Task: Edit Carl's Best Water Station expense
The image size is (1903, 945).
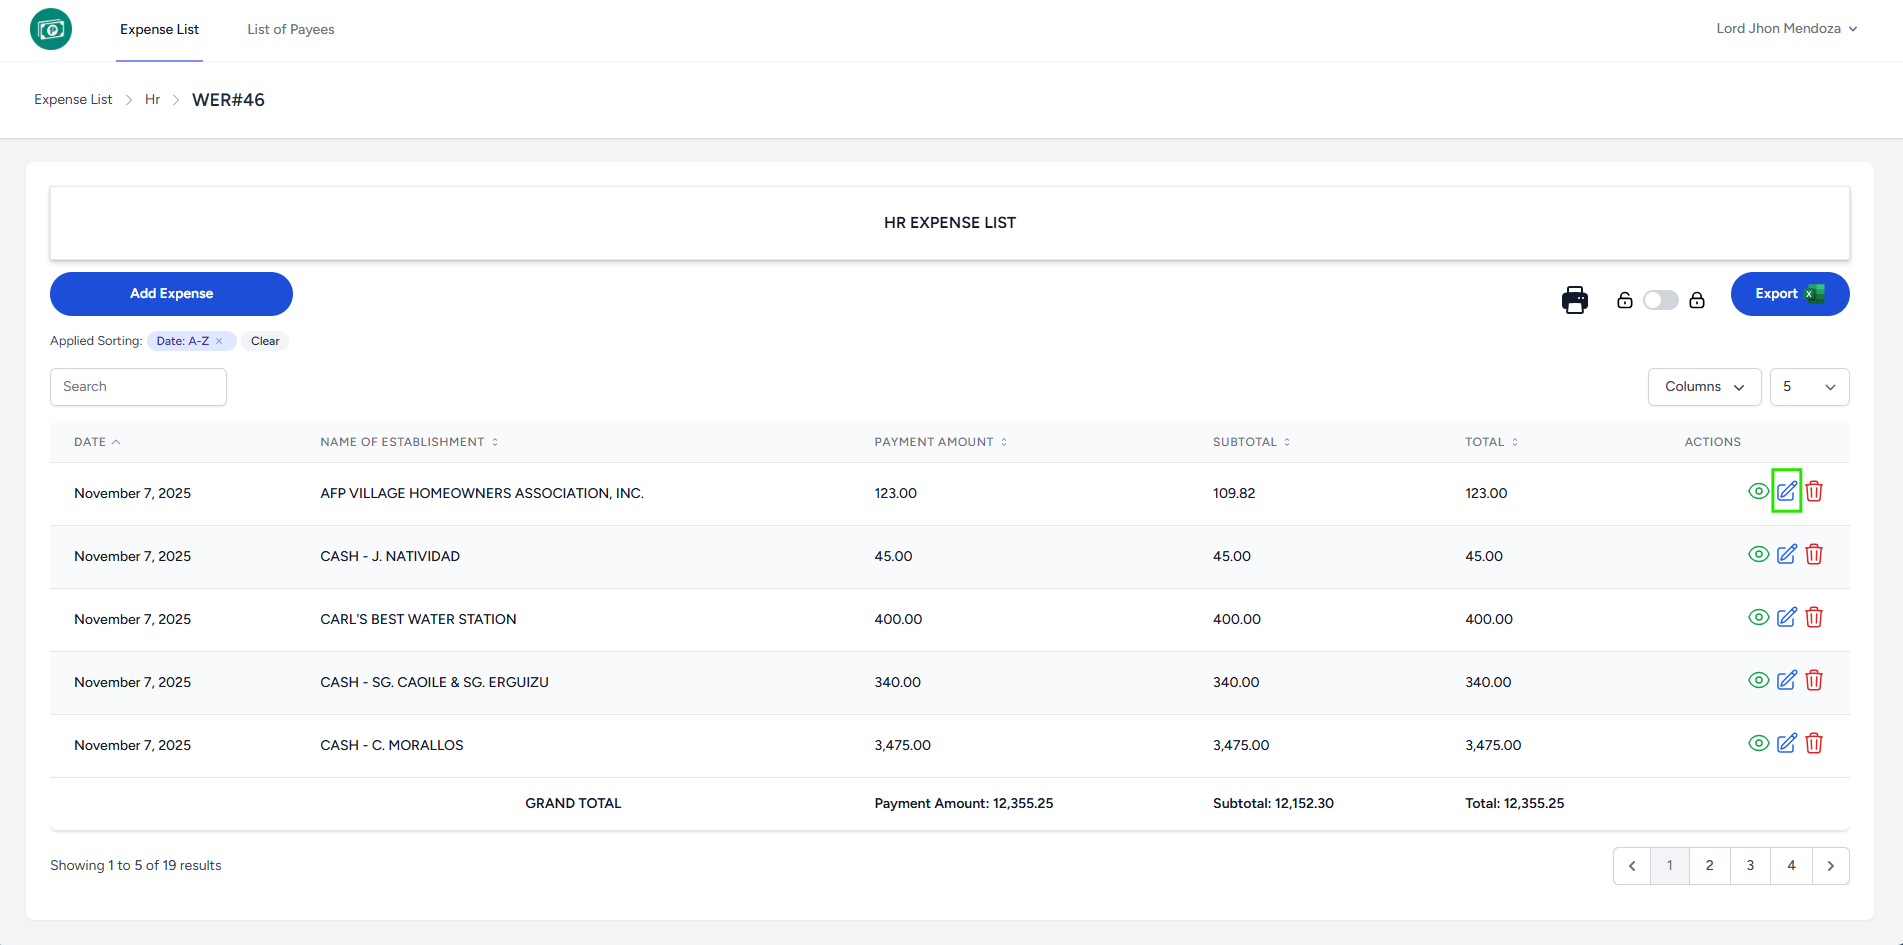Action: tap(1787, 617)
